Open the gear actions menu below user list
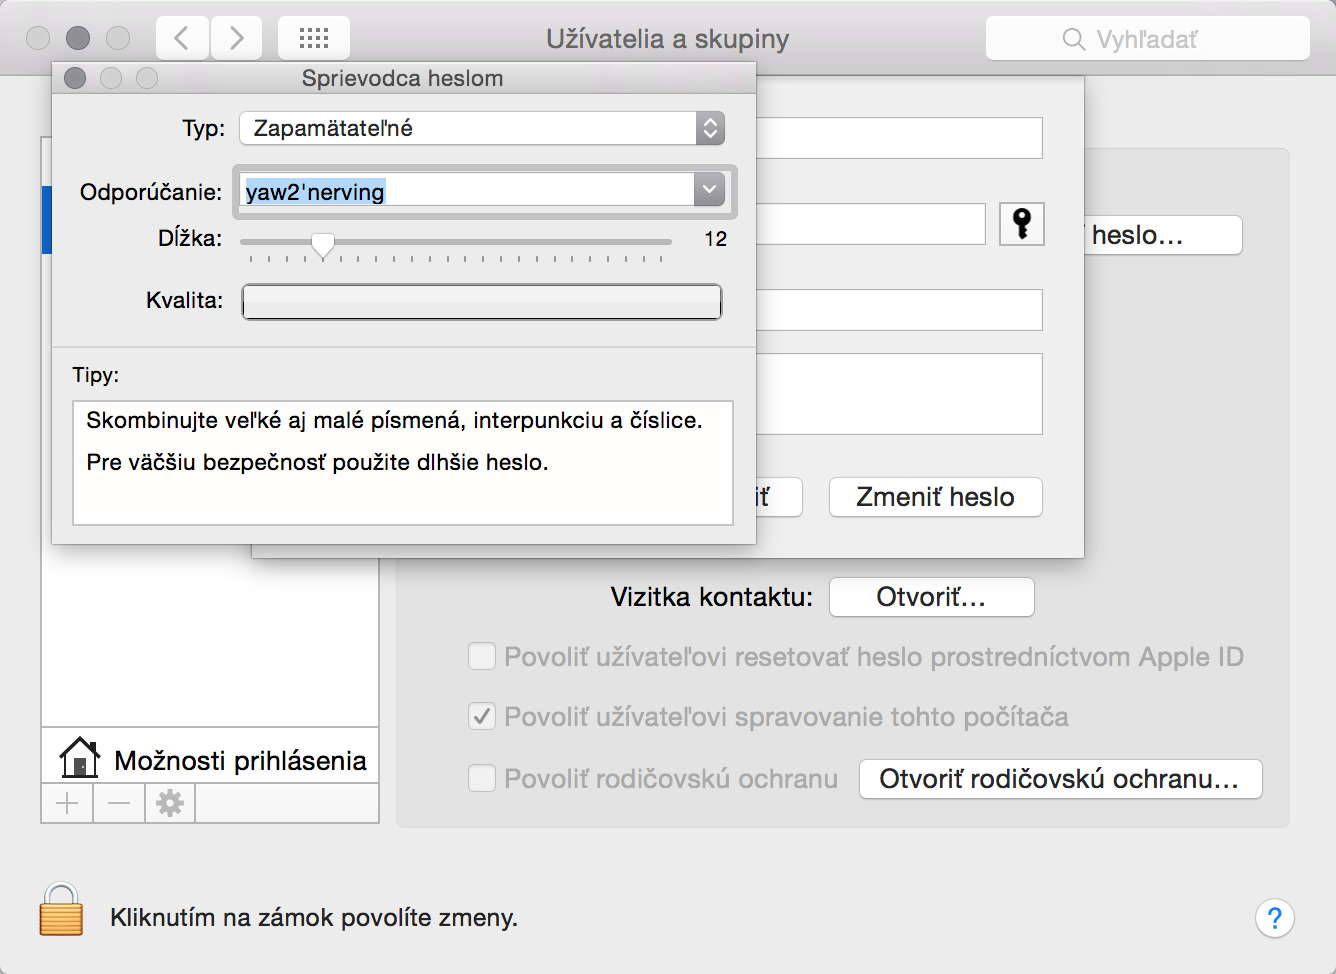The width and height of the screenshot is (1336, 974). (x=170, y=803)
